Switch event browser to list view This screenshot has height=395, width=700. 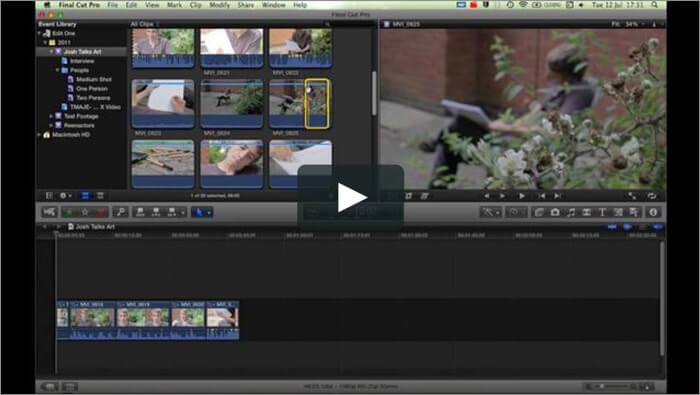(100, 196)
